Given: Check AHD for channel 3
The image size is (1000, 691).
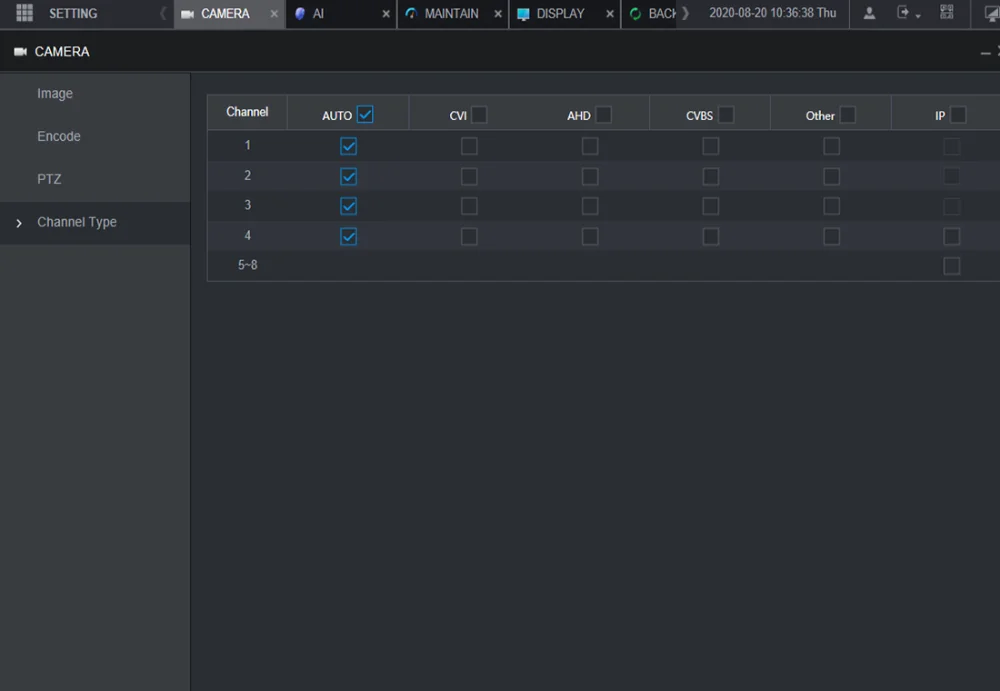Looking at the screenshot, I should pyautogui.click(x=590, y=206).
